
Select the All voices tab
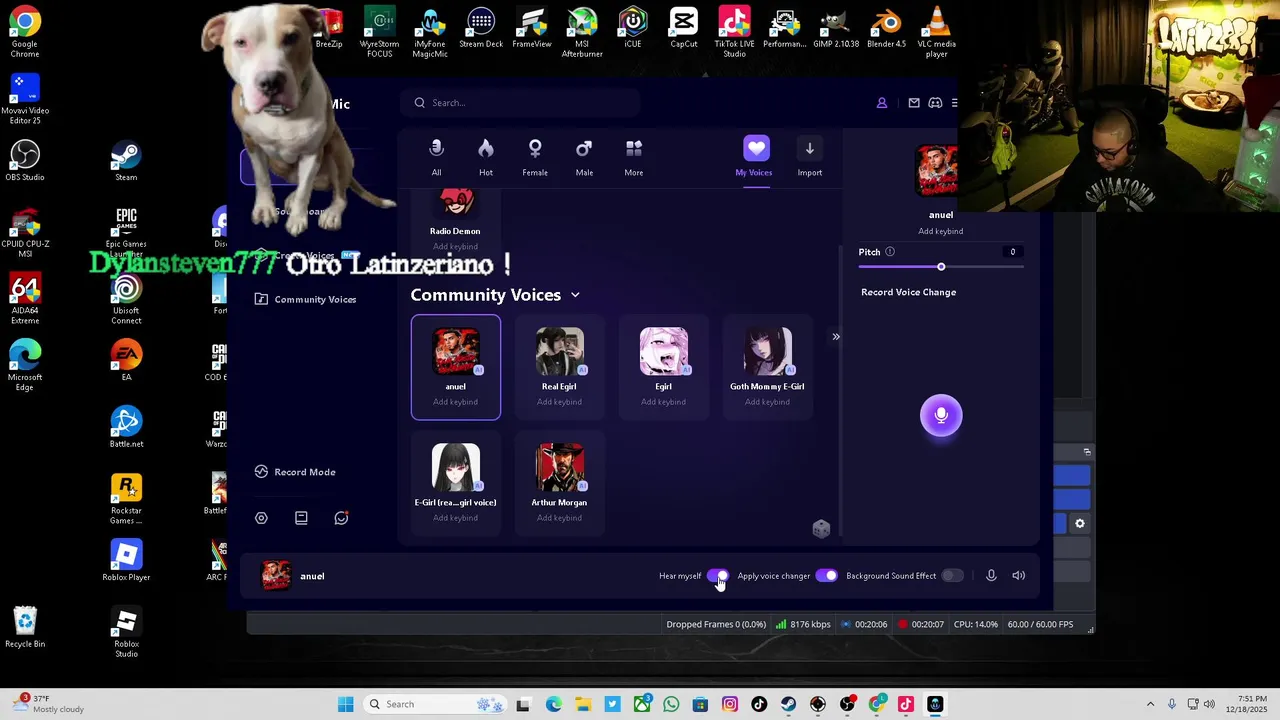tap(436, 158)
